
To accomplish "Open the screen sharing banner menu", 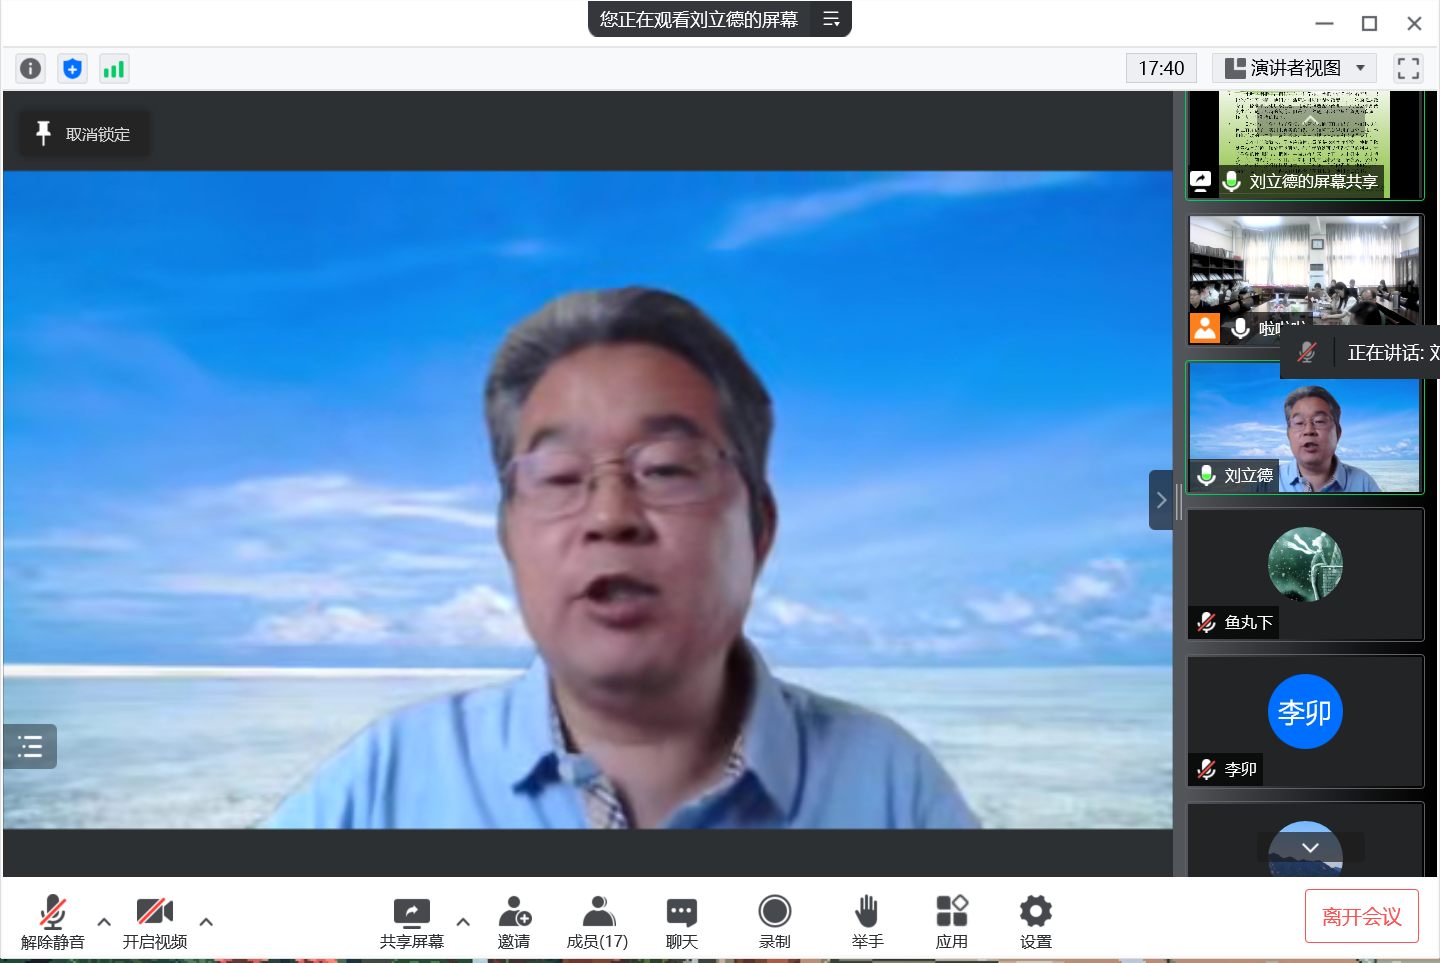I will pyautogui.click(x=831, y=19).
